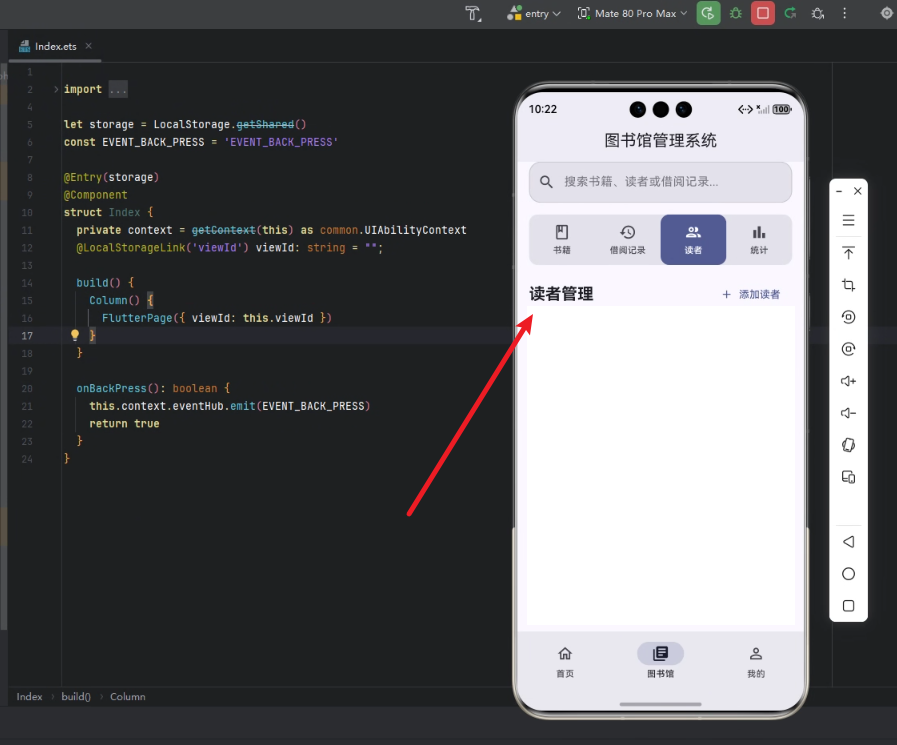897x745 pixels.
Task: Click line number 17 in the gutter
Action: 27,336
